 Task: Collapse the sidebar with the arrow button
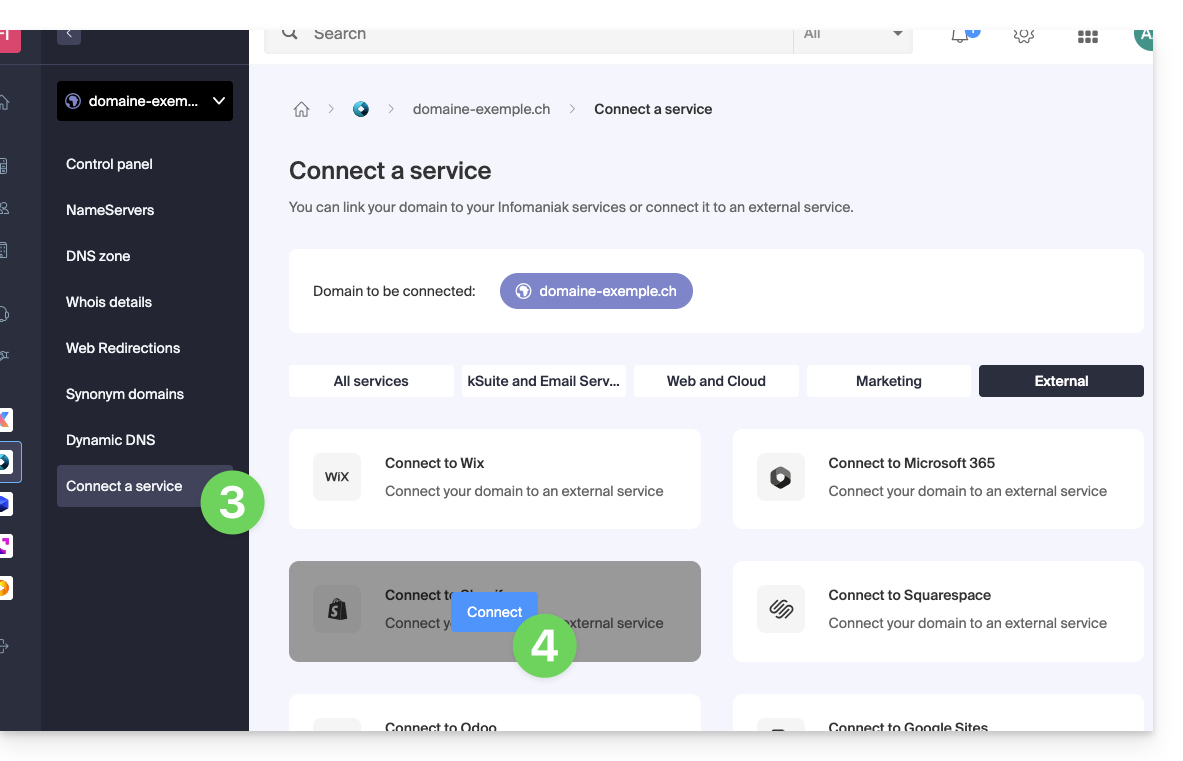[69, 35]
